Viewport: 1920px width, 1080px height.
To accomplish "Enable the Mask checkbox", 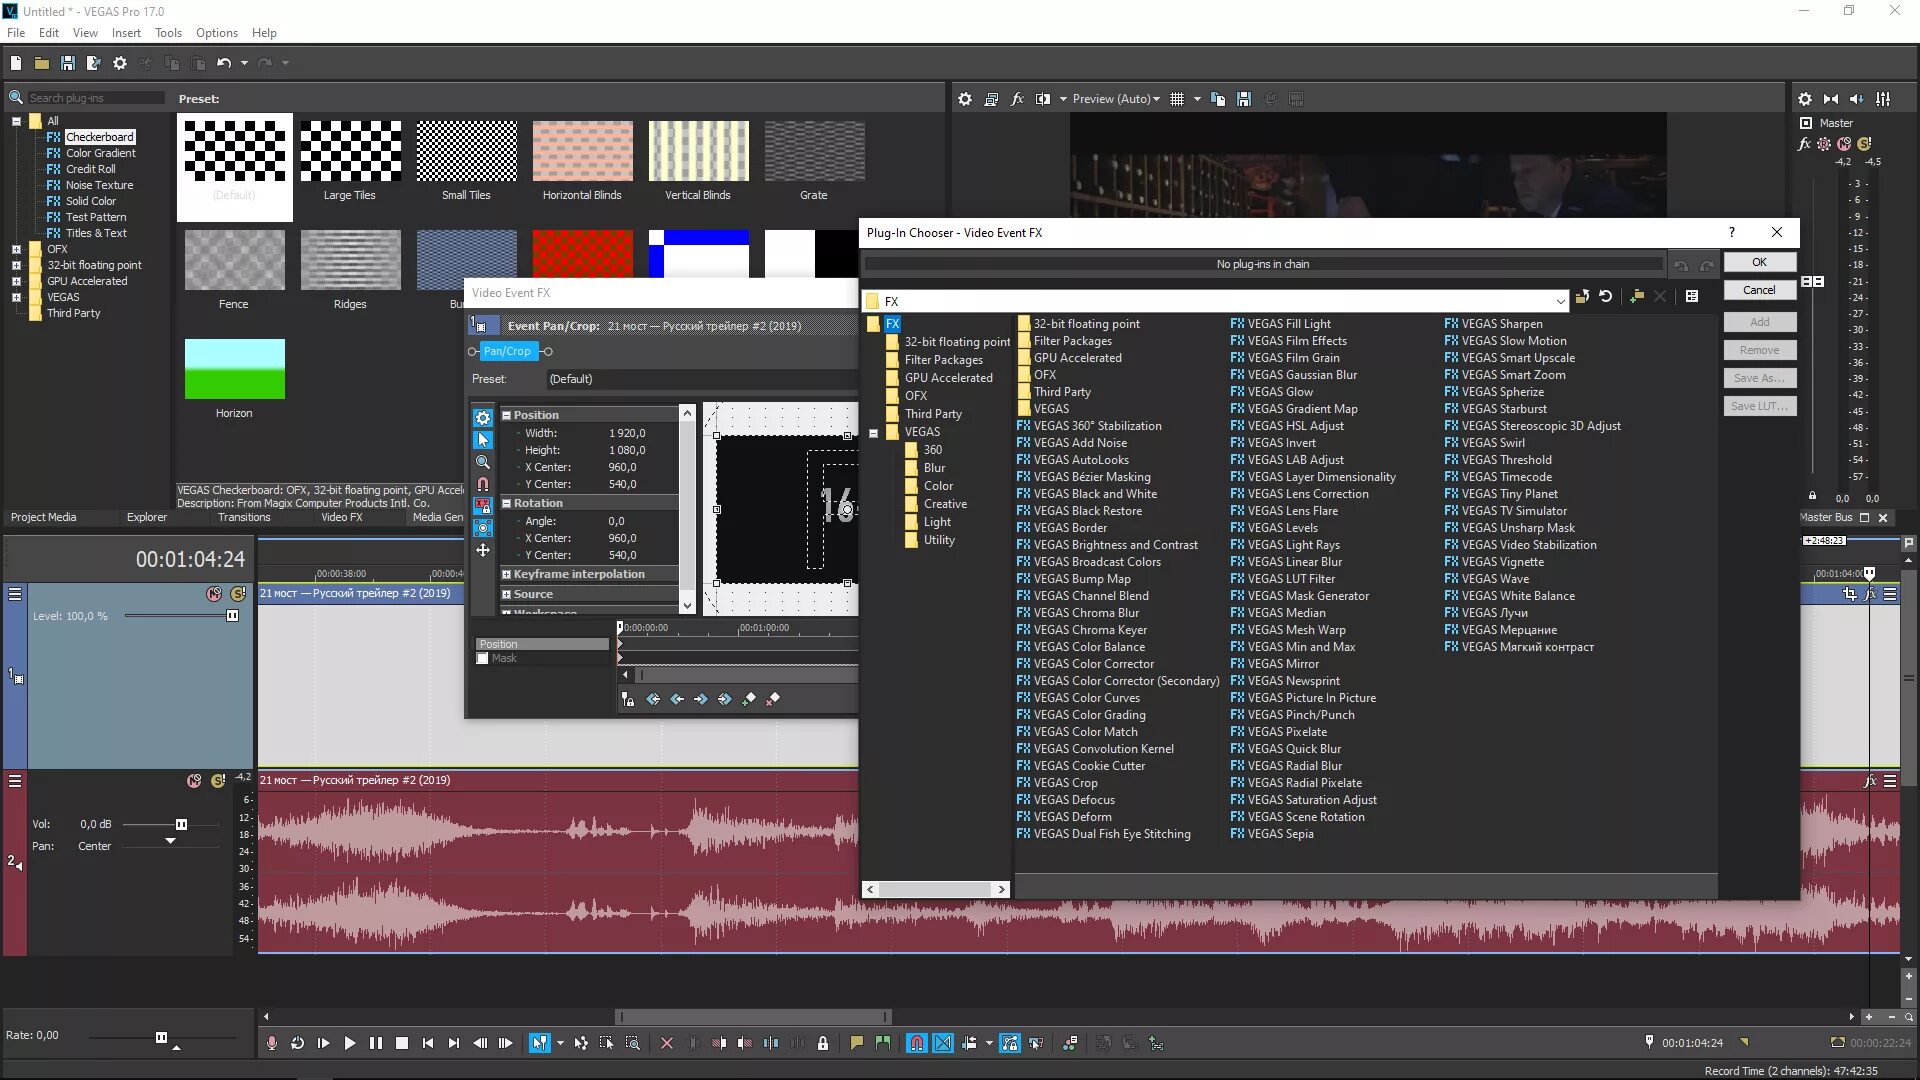I will click(483, 658).
